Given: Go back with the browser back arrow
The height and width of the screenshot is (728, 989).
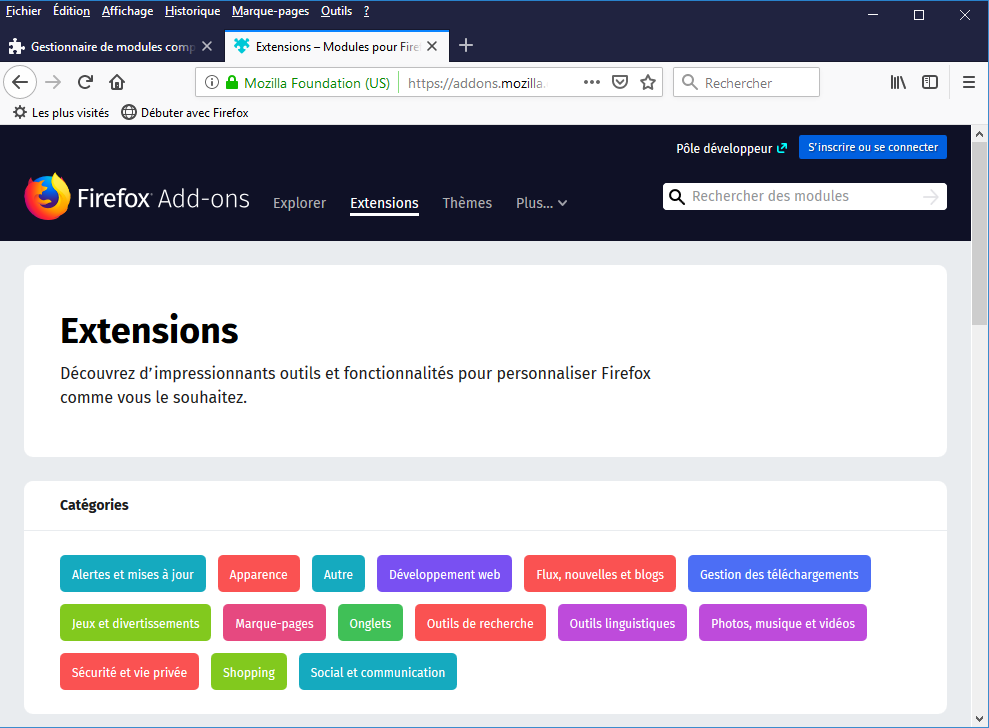Looking at the screenshot, I should click(20, 82).
